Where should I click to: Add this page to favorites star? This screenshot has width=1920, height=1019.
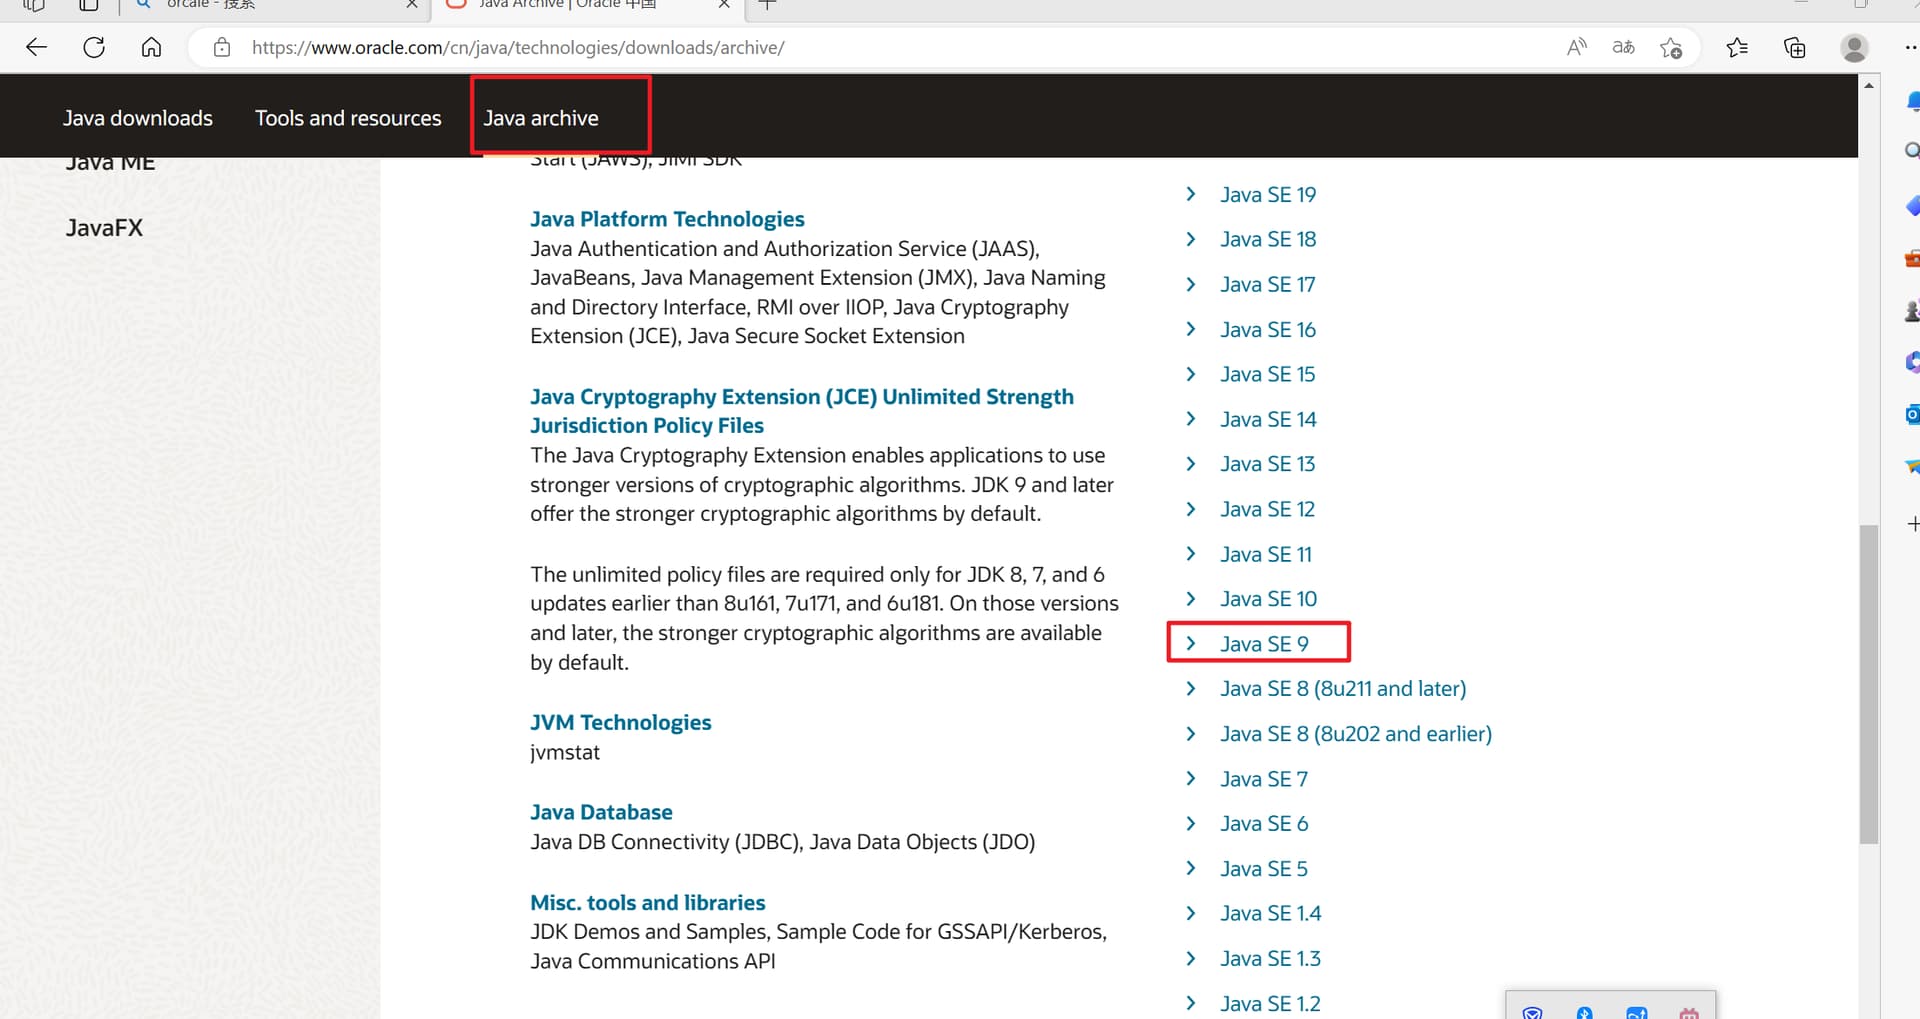click(1671, 47)
